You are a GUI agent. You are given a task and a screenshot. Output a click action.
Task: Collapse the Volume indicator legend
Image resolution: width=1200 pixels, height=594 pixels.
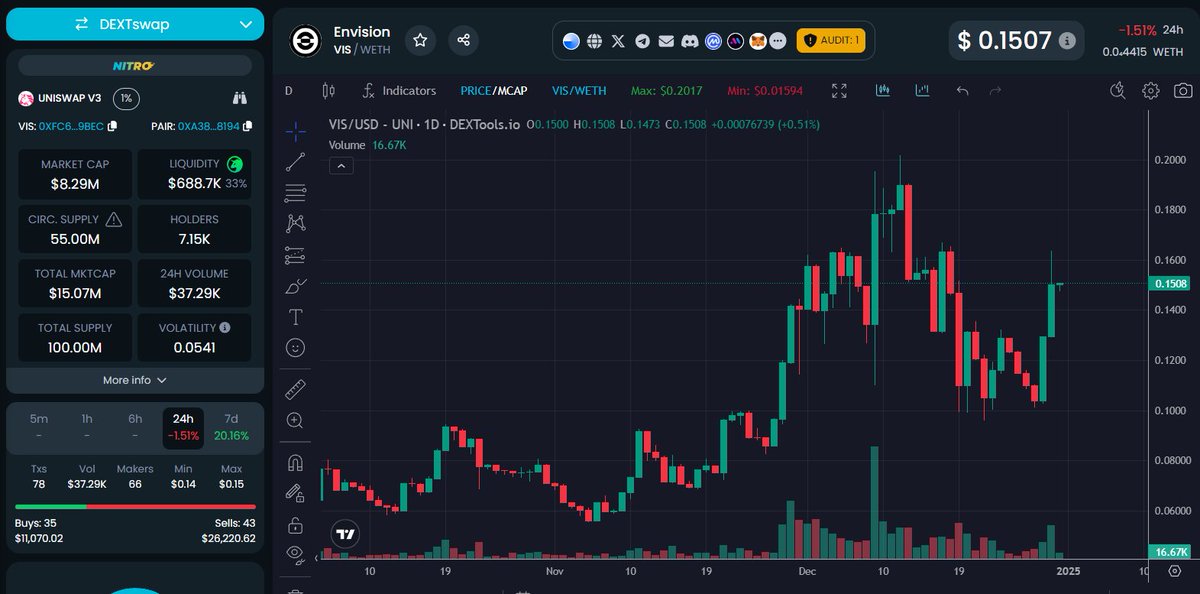(342, 166)
